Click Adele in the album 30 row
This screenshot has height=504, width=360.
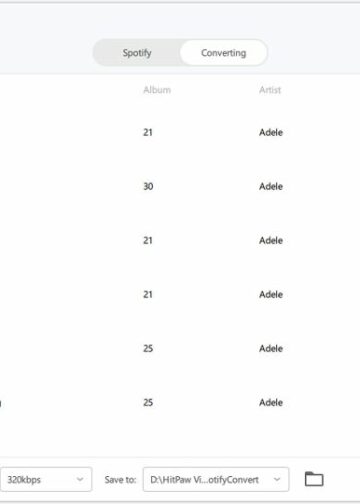[x=271, y=186]
